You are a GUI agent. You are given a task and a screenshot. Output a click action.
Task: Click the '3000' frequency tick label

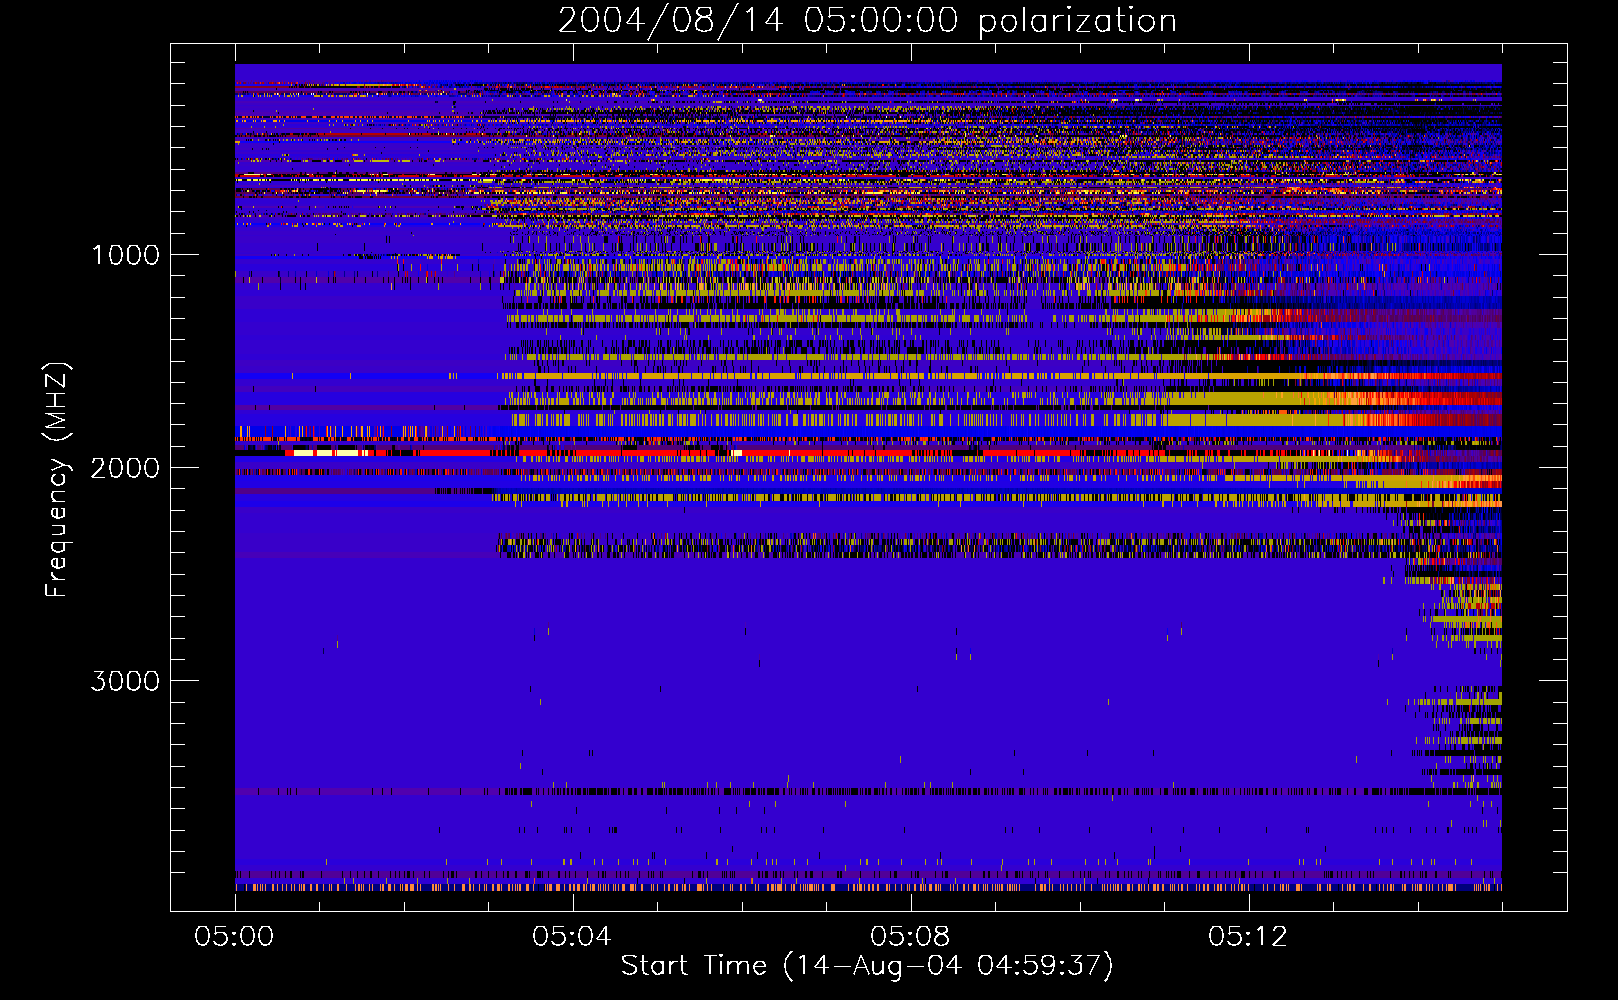pos(125,681)
